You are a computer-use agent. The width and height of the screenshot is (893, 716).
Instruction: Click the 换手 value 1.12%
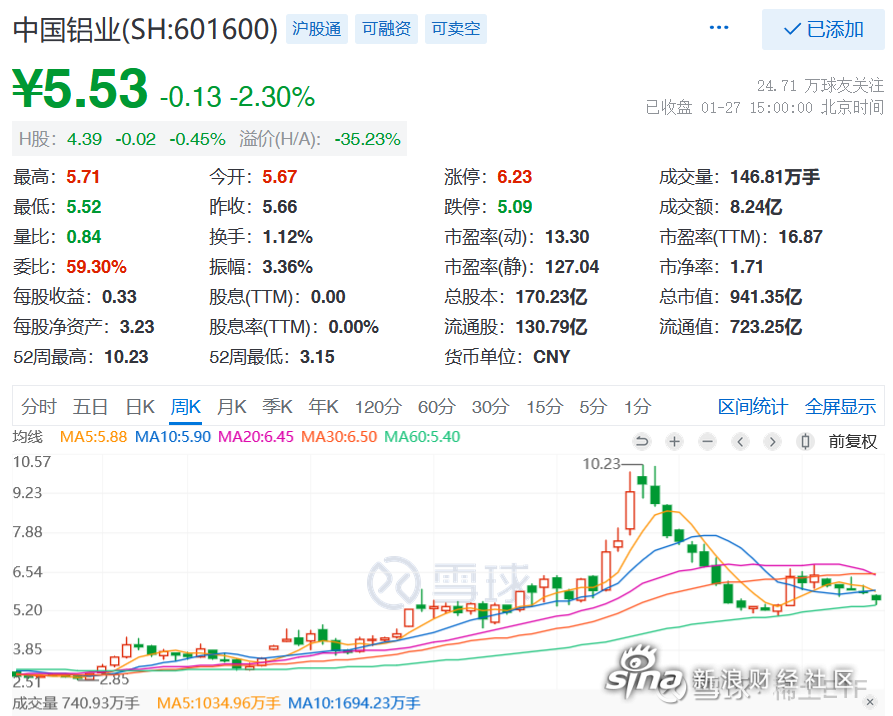288,237
